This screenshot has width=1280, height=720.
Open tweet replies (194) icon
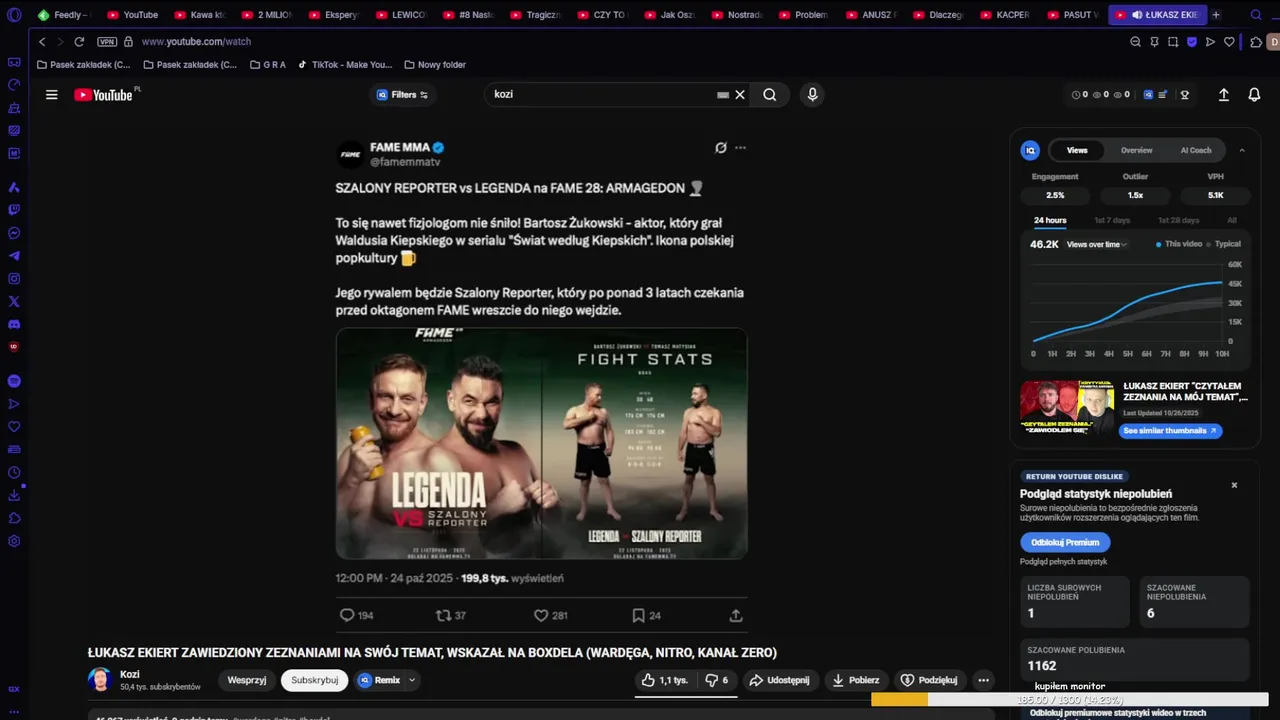click(347, 616)
